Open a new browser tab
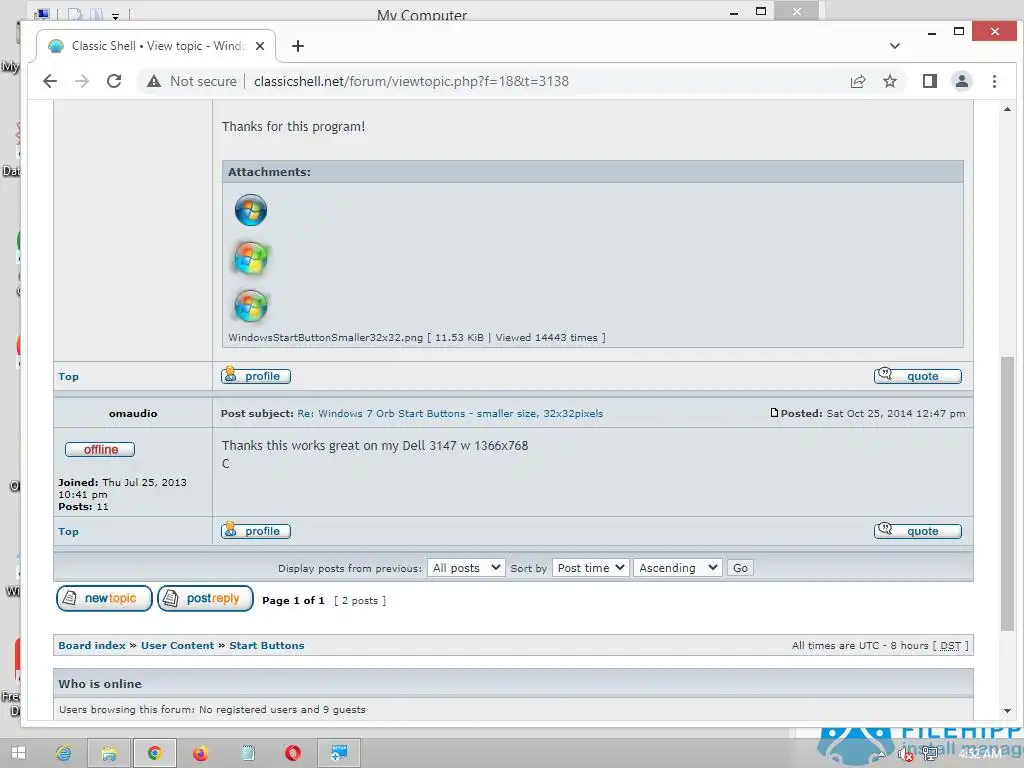The width and height of the screenshot is (1024, 768). coord(298,46)
